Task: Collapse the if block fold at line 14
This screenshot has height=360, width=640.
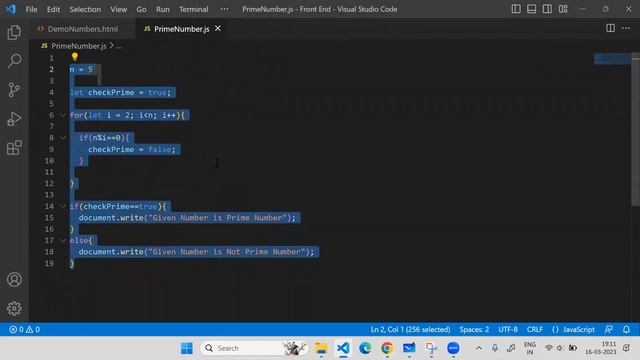Action: tap(63, 206)
